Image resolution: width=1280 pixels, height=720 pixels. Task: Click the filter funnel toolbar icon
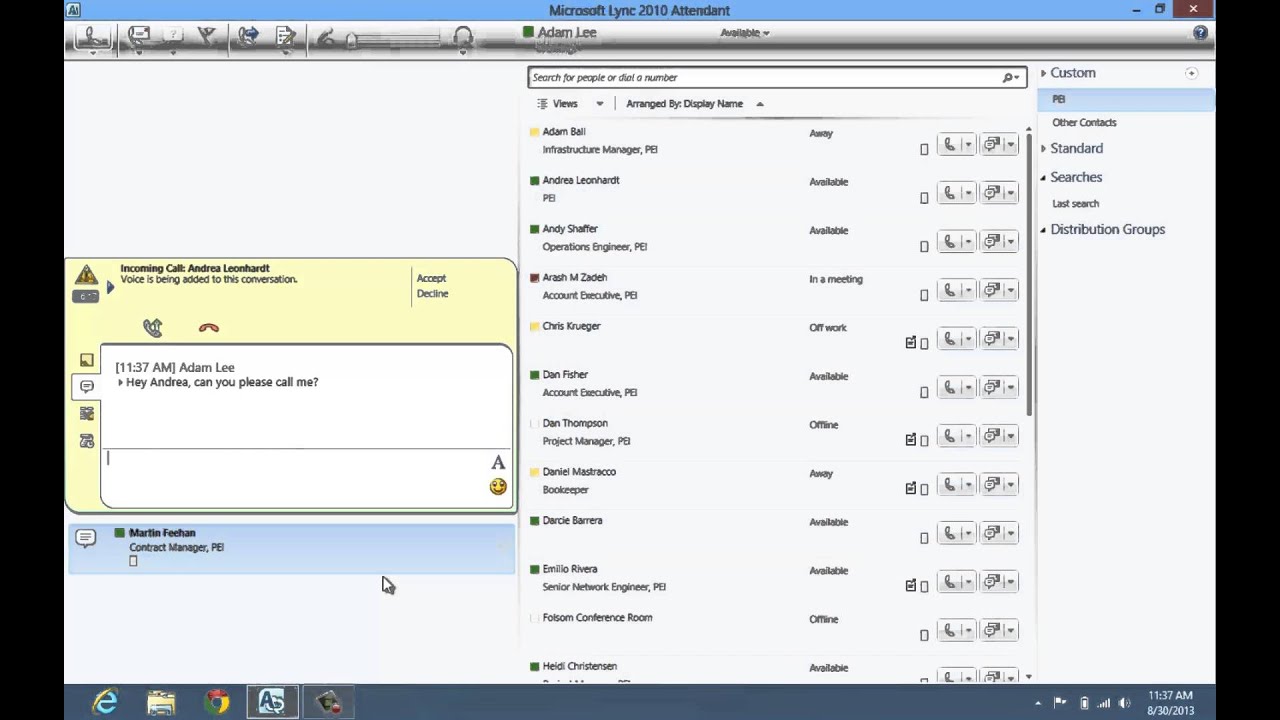coord(207,37)
